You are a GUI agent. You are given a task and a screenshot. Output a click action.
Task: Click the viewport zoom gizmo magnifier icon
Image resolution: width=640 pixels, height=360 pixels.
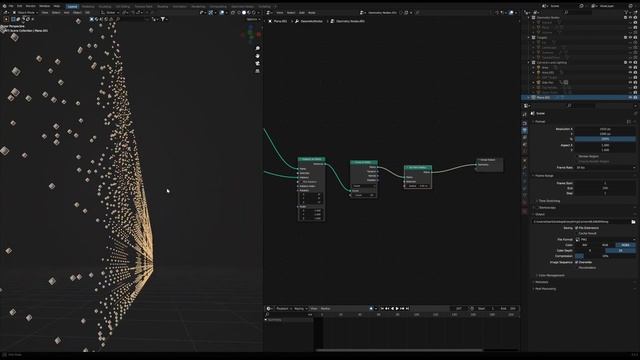[258, 48]
